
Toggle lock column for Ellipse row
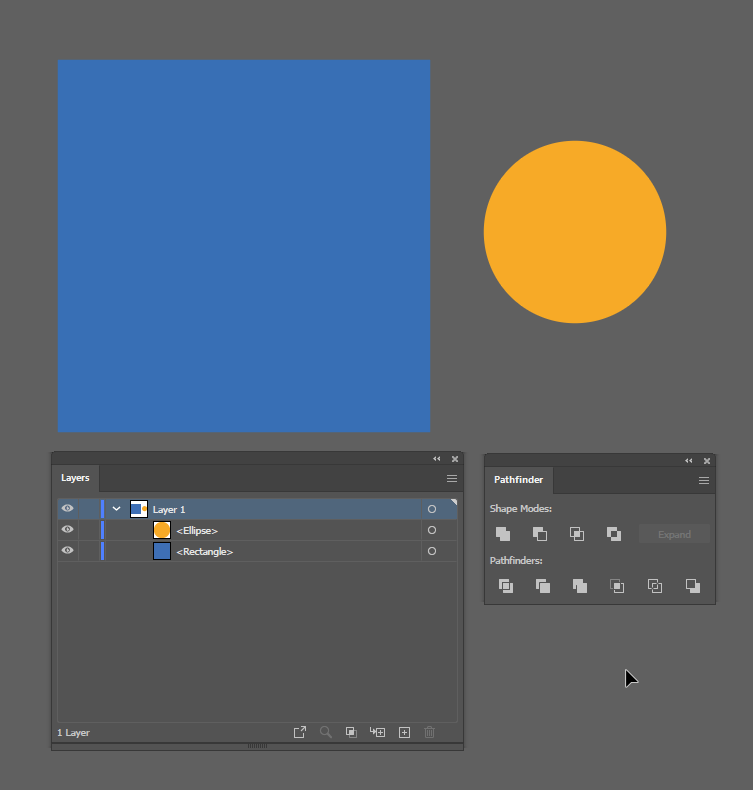(89, 530)
